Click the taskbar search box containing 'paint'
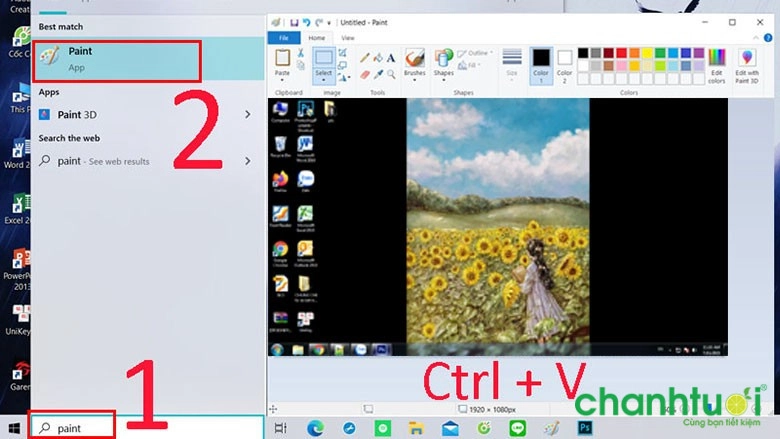 pyautogui.click(x=147, y=428)
